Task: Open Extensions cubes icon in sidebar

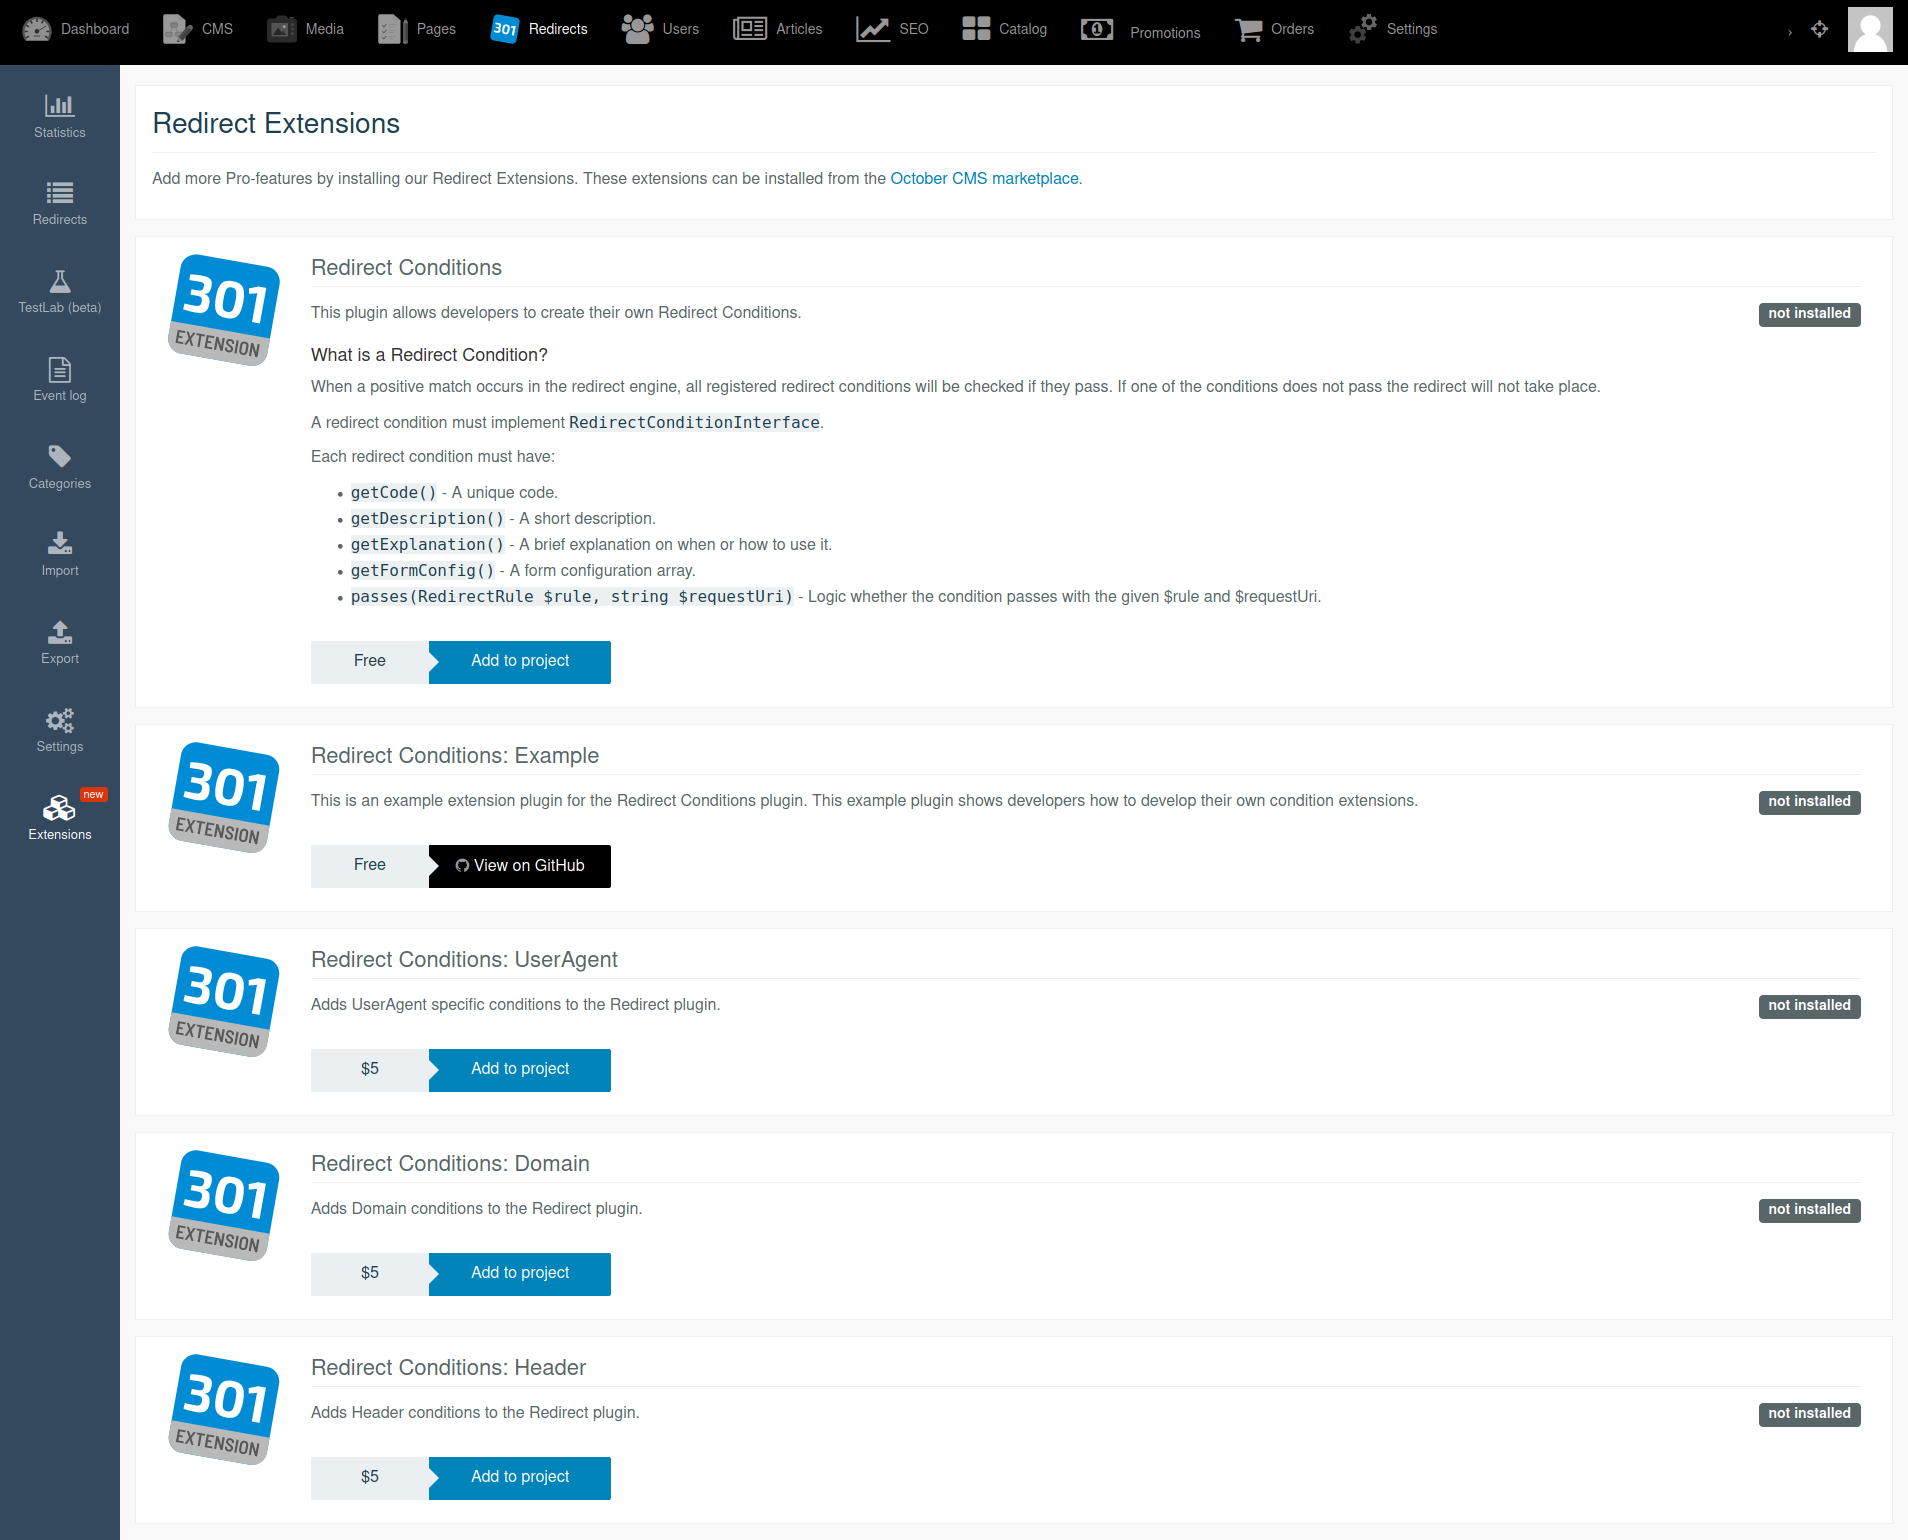Action: (60, 807)
